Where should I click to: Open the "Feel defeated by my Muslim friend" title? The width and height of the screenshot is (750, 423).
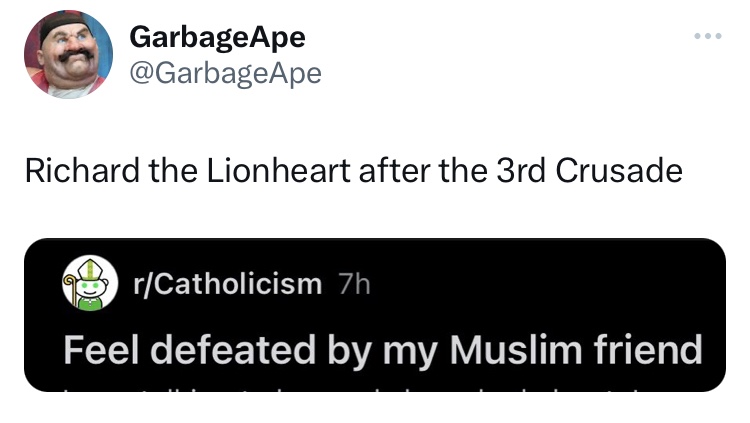382,350
